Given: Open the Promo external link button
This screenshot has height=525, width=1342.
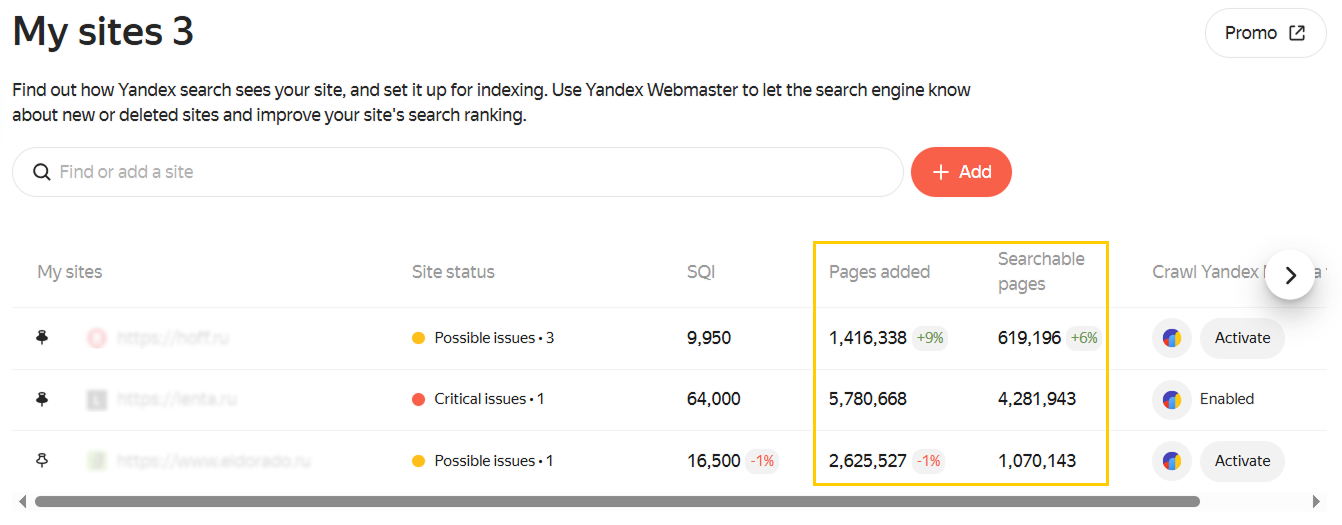Looking at the screenshot, I should [1265, 33].
